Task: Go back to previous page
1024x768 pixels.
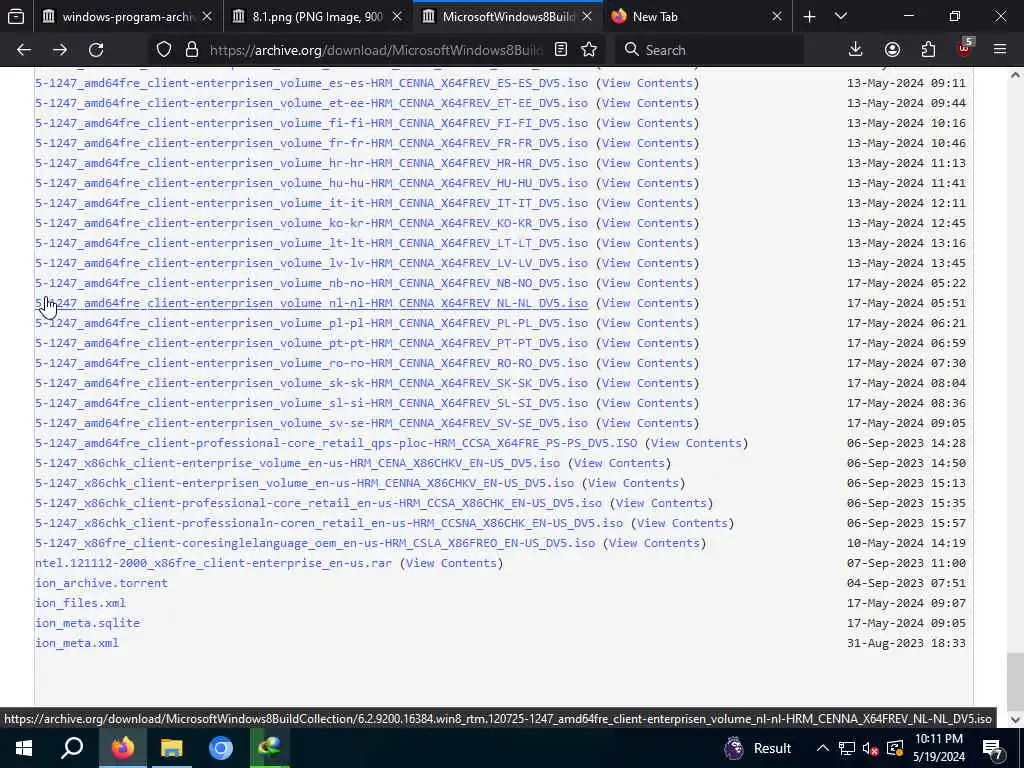Action: point(24,50)
